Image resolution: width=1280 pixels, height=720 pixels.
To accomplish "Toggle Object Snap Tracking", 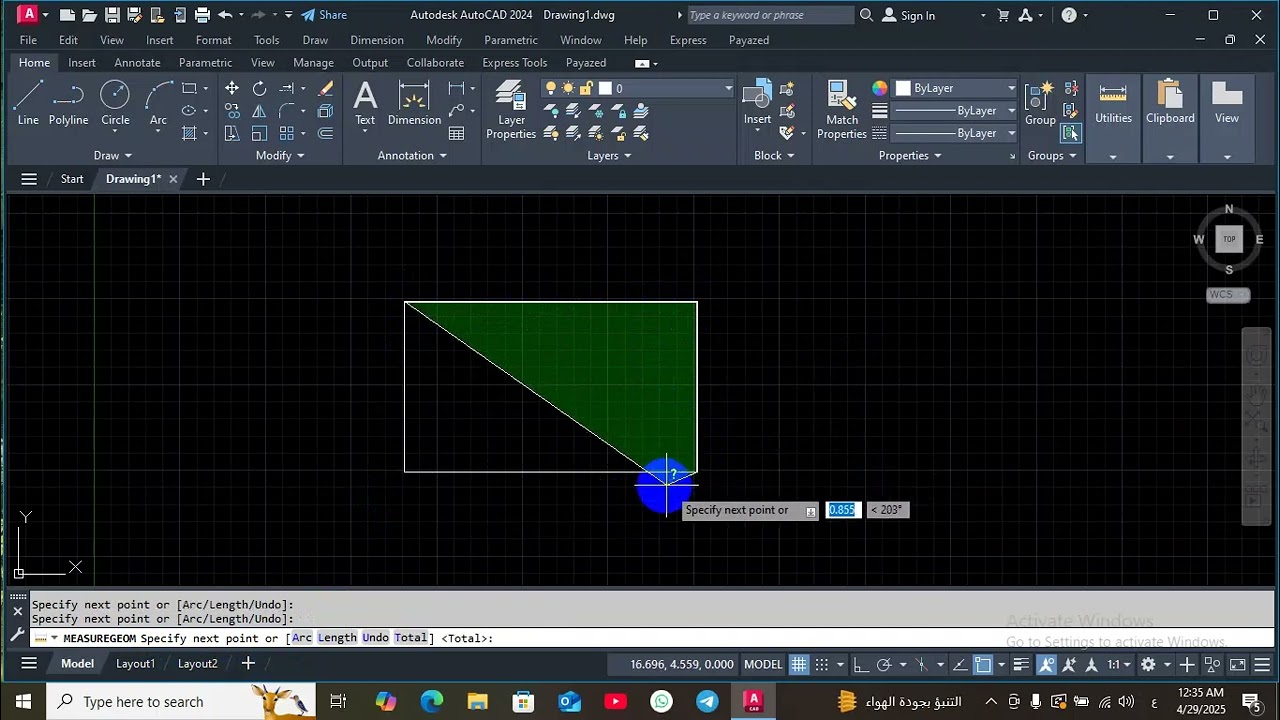I will coord(960,664).
